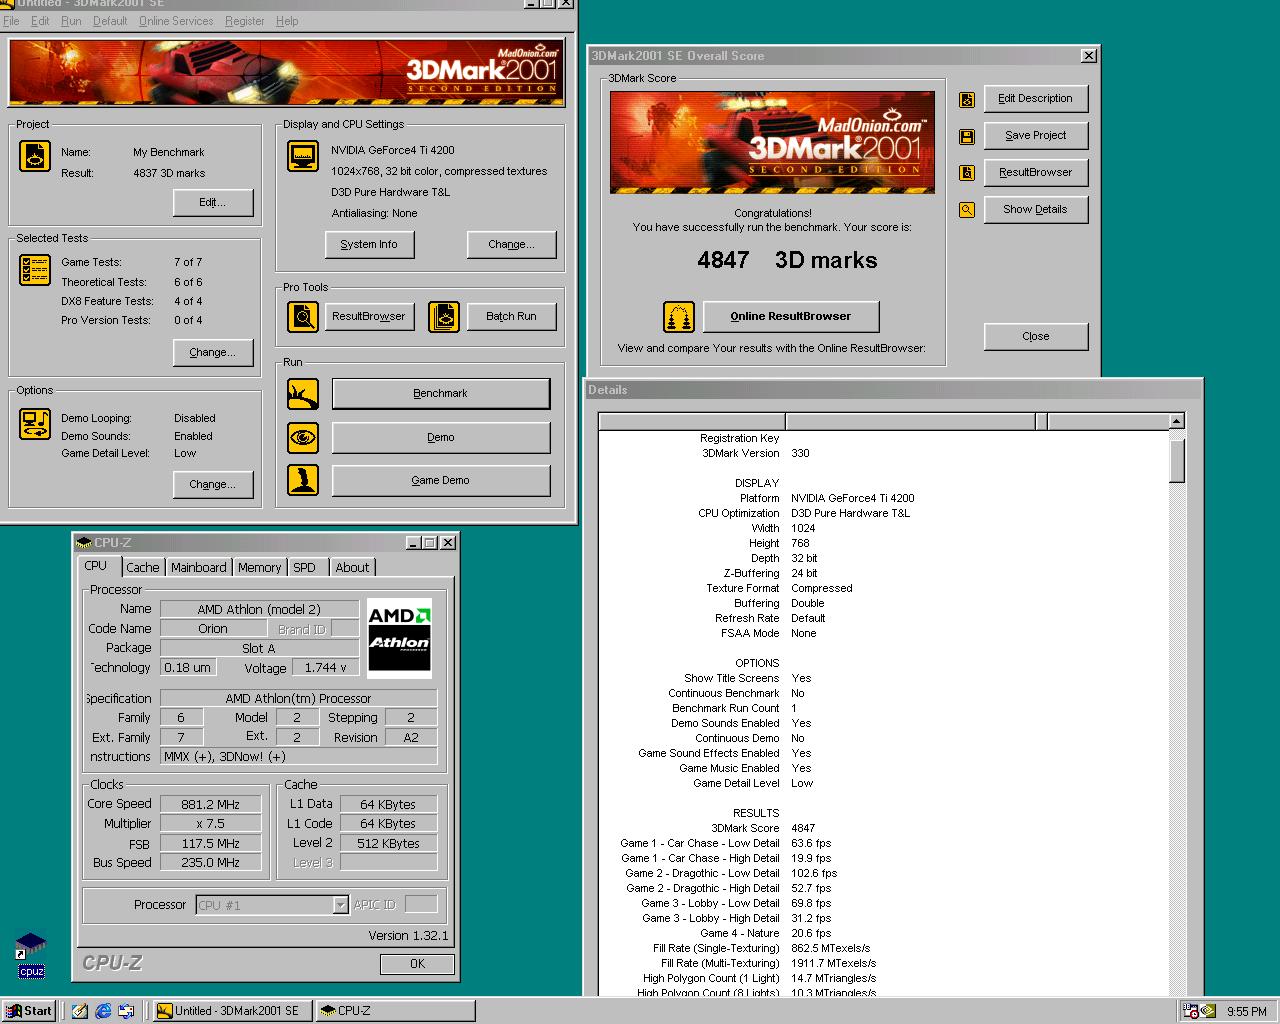The height and width of the screenshot is (1024, 1280).
Task: Switch to the Cache tab in CPU-Z
Action: point(142,568)
